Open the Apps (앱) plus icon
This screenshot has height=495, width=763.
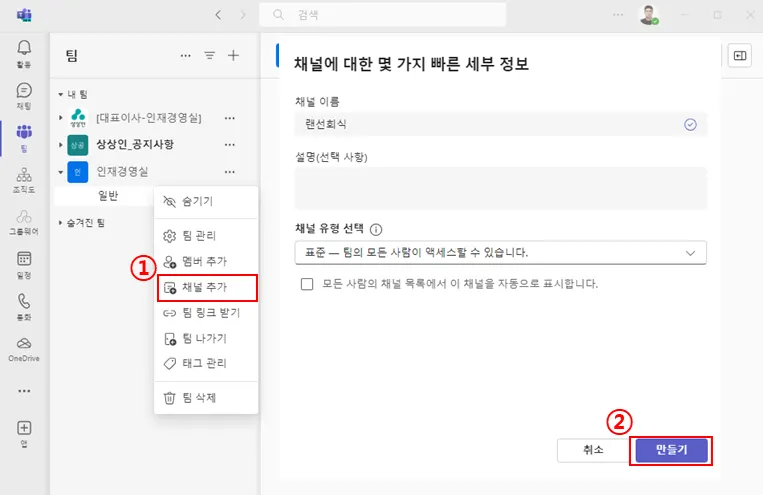(24, 433)
